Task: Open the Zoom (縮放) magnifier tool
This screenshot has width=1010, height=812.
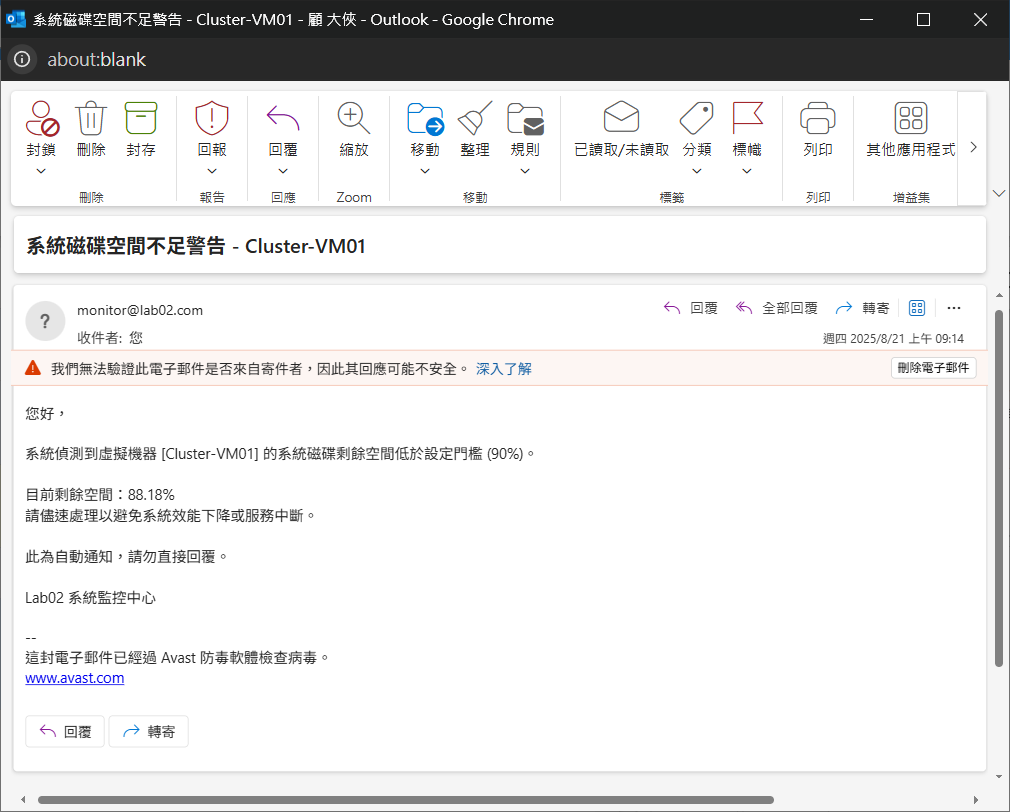Action: pyautogui.click(x=354, y=119)
